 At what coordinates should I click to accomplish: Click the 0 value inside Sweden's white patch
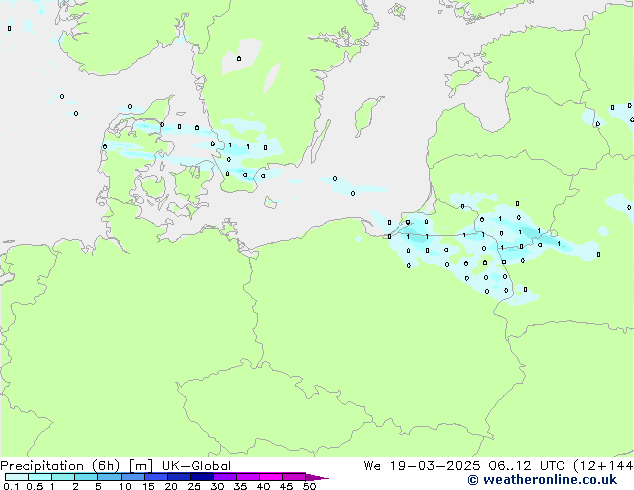point(239,59)
